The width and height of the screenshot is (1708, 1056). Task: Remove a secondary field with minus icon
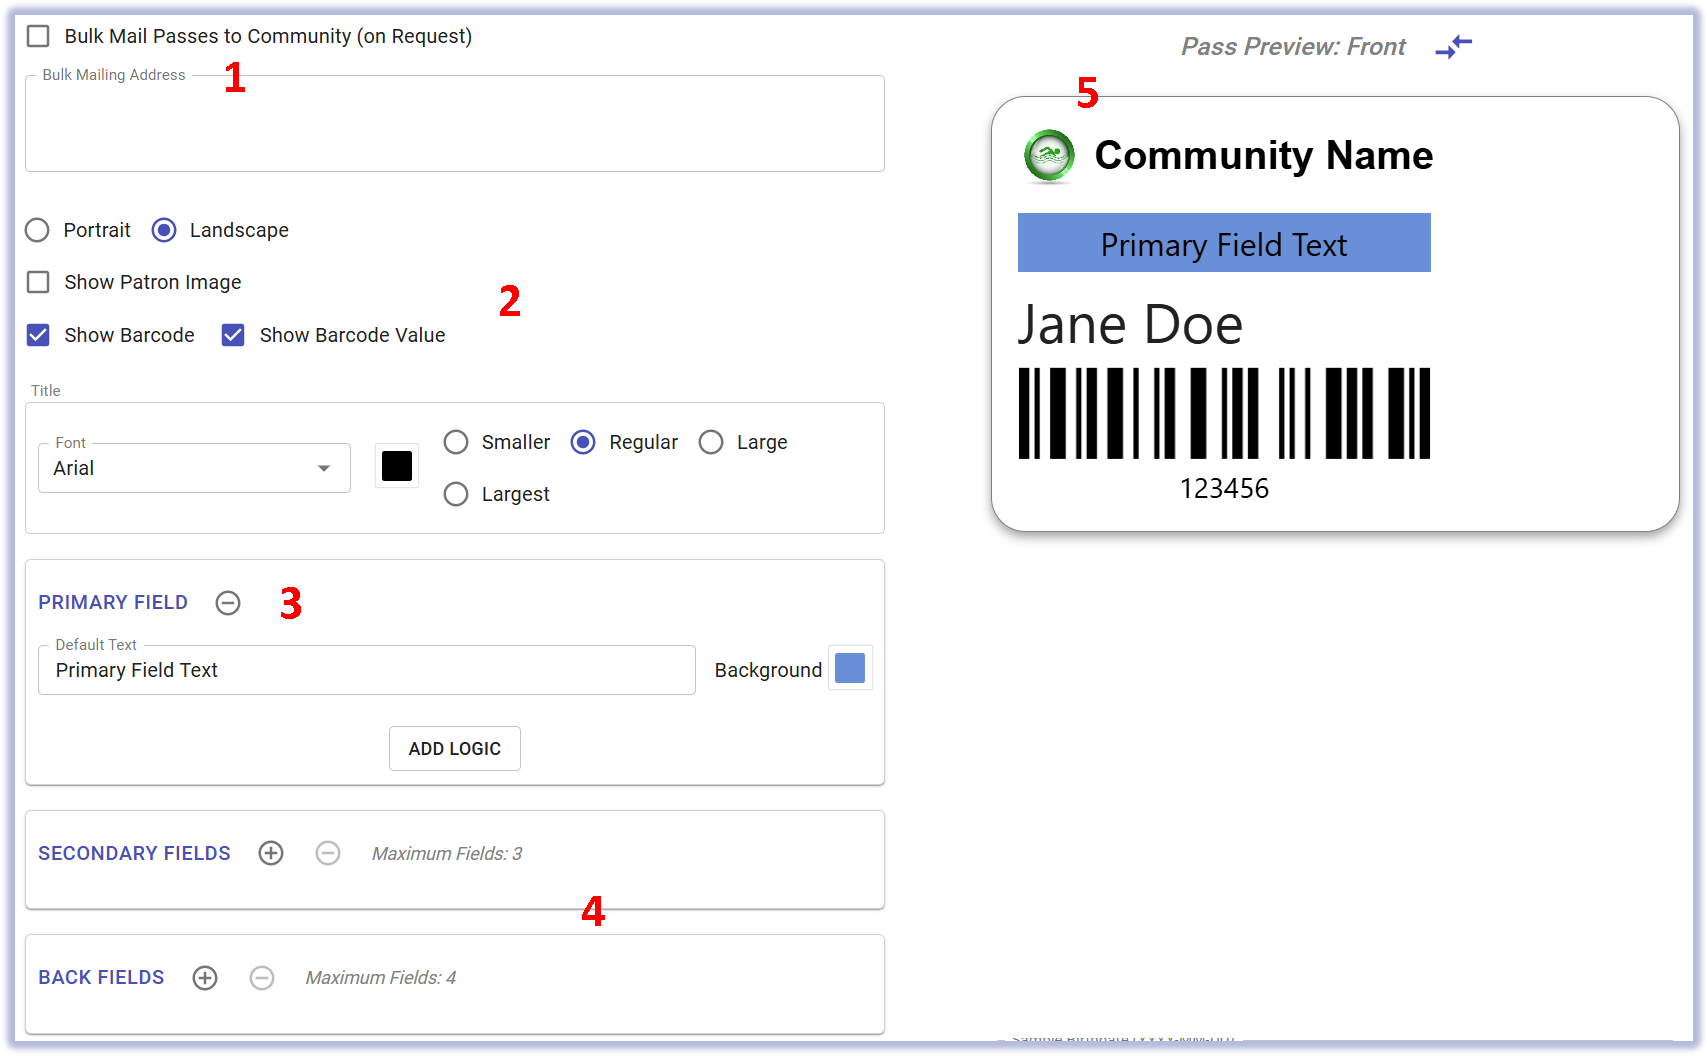(x=328, y=853)
